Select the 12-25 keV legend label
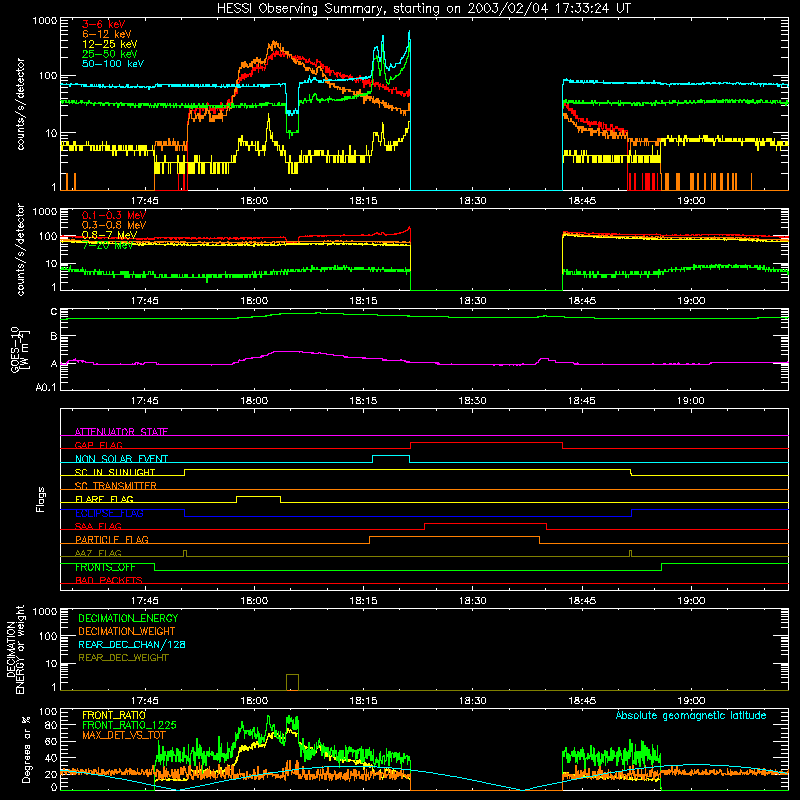Screen dimensions: 800x800 [x=109, y=44]
